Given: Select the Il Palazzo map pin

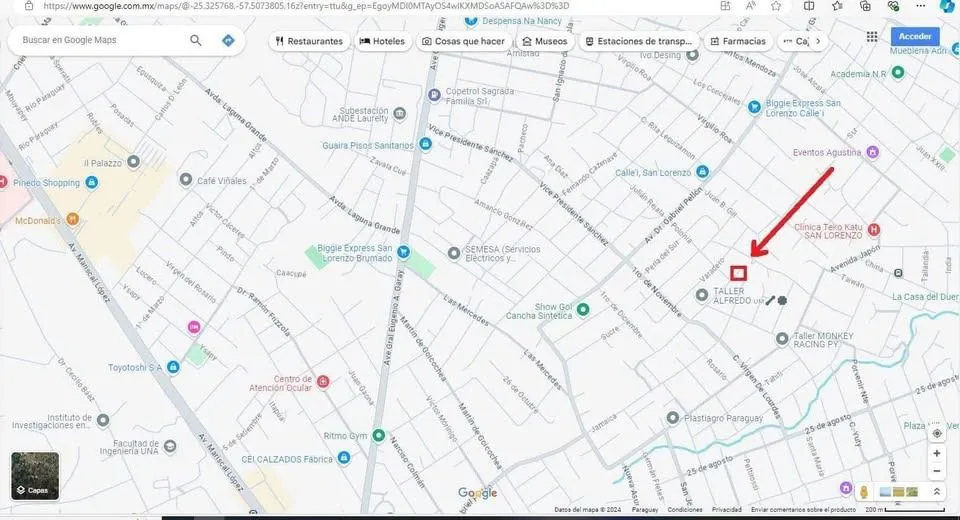Looking at the screenshot, I should (x=133, y=162).
